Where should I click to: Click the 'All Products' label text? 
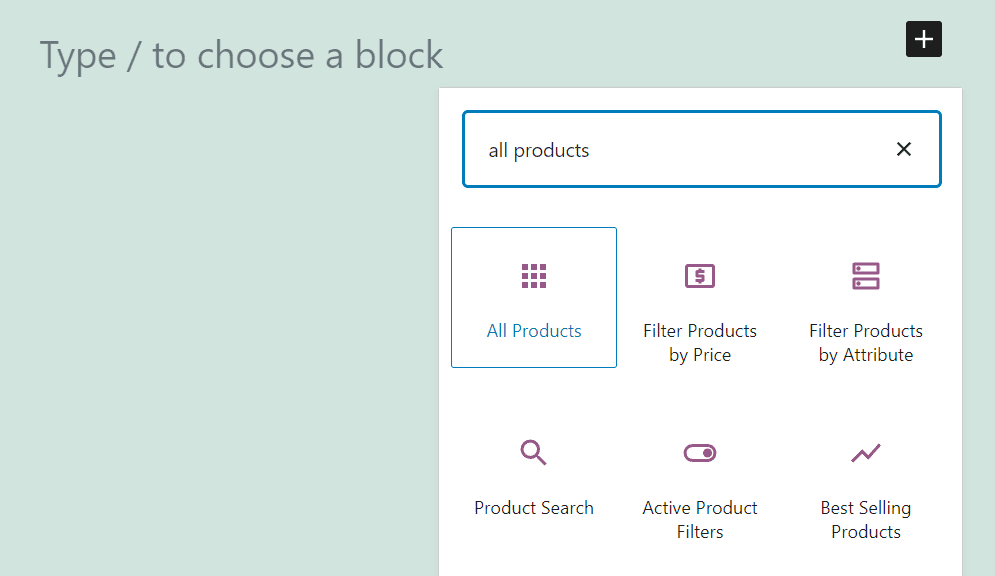click(533, 330)
